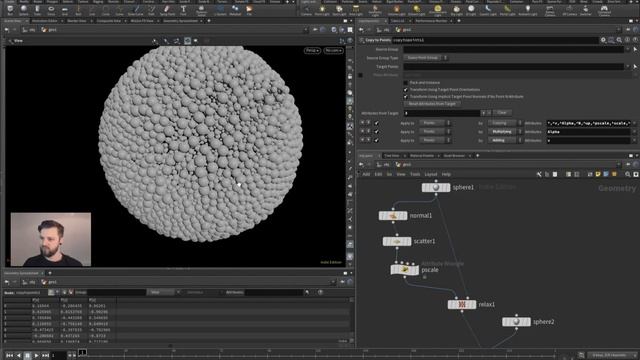Viewport: 640px width, 360px height.
Task: Click the play forward button
Action: (x=36, y=356)
